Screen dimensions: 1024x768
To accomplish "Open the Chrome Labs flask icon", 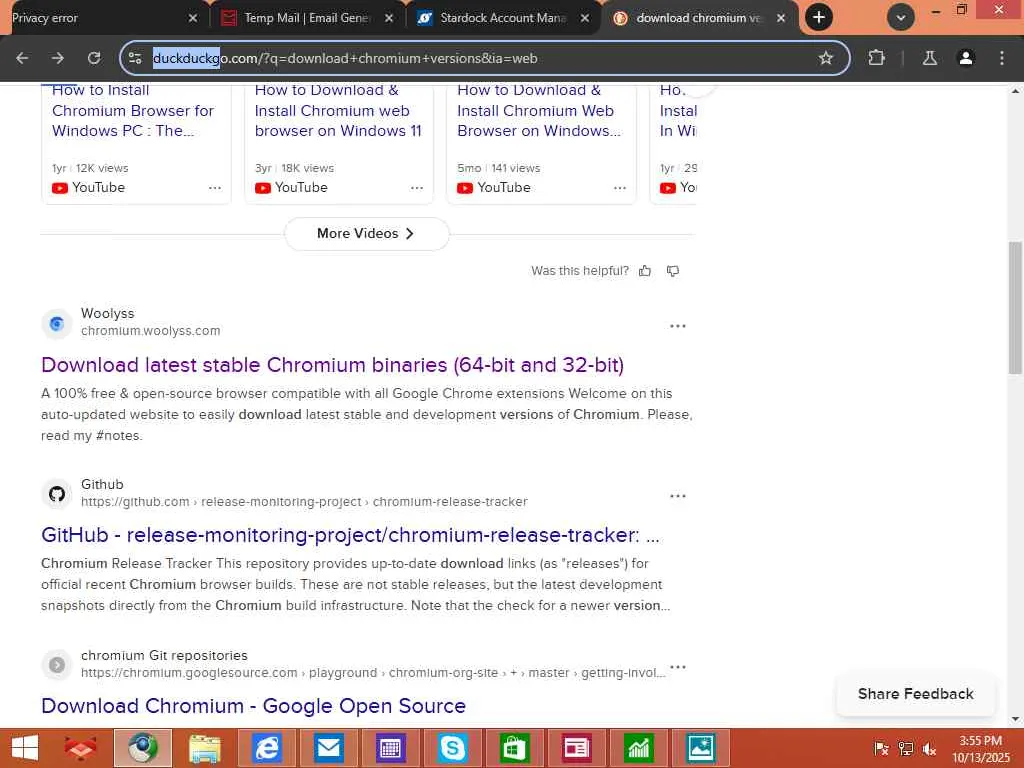I will [929, 58].
